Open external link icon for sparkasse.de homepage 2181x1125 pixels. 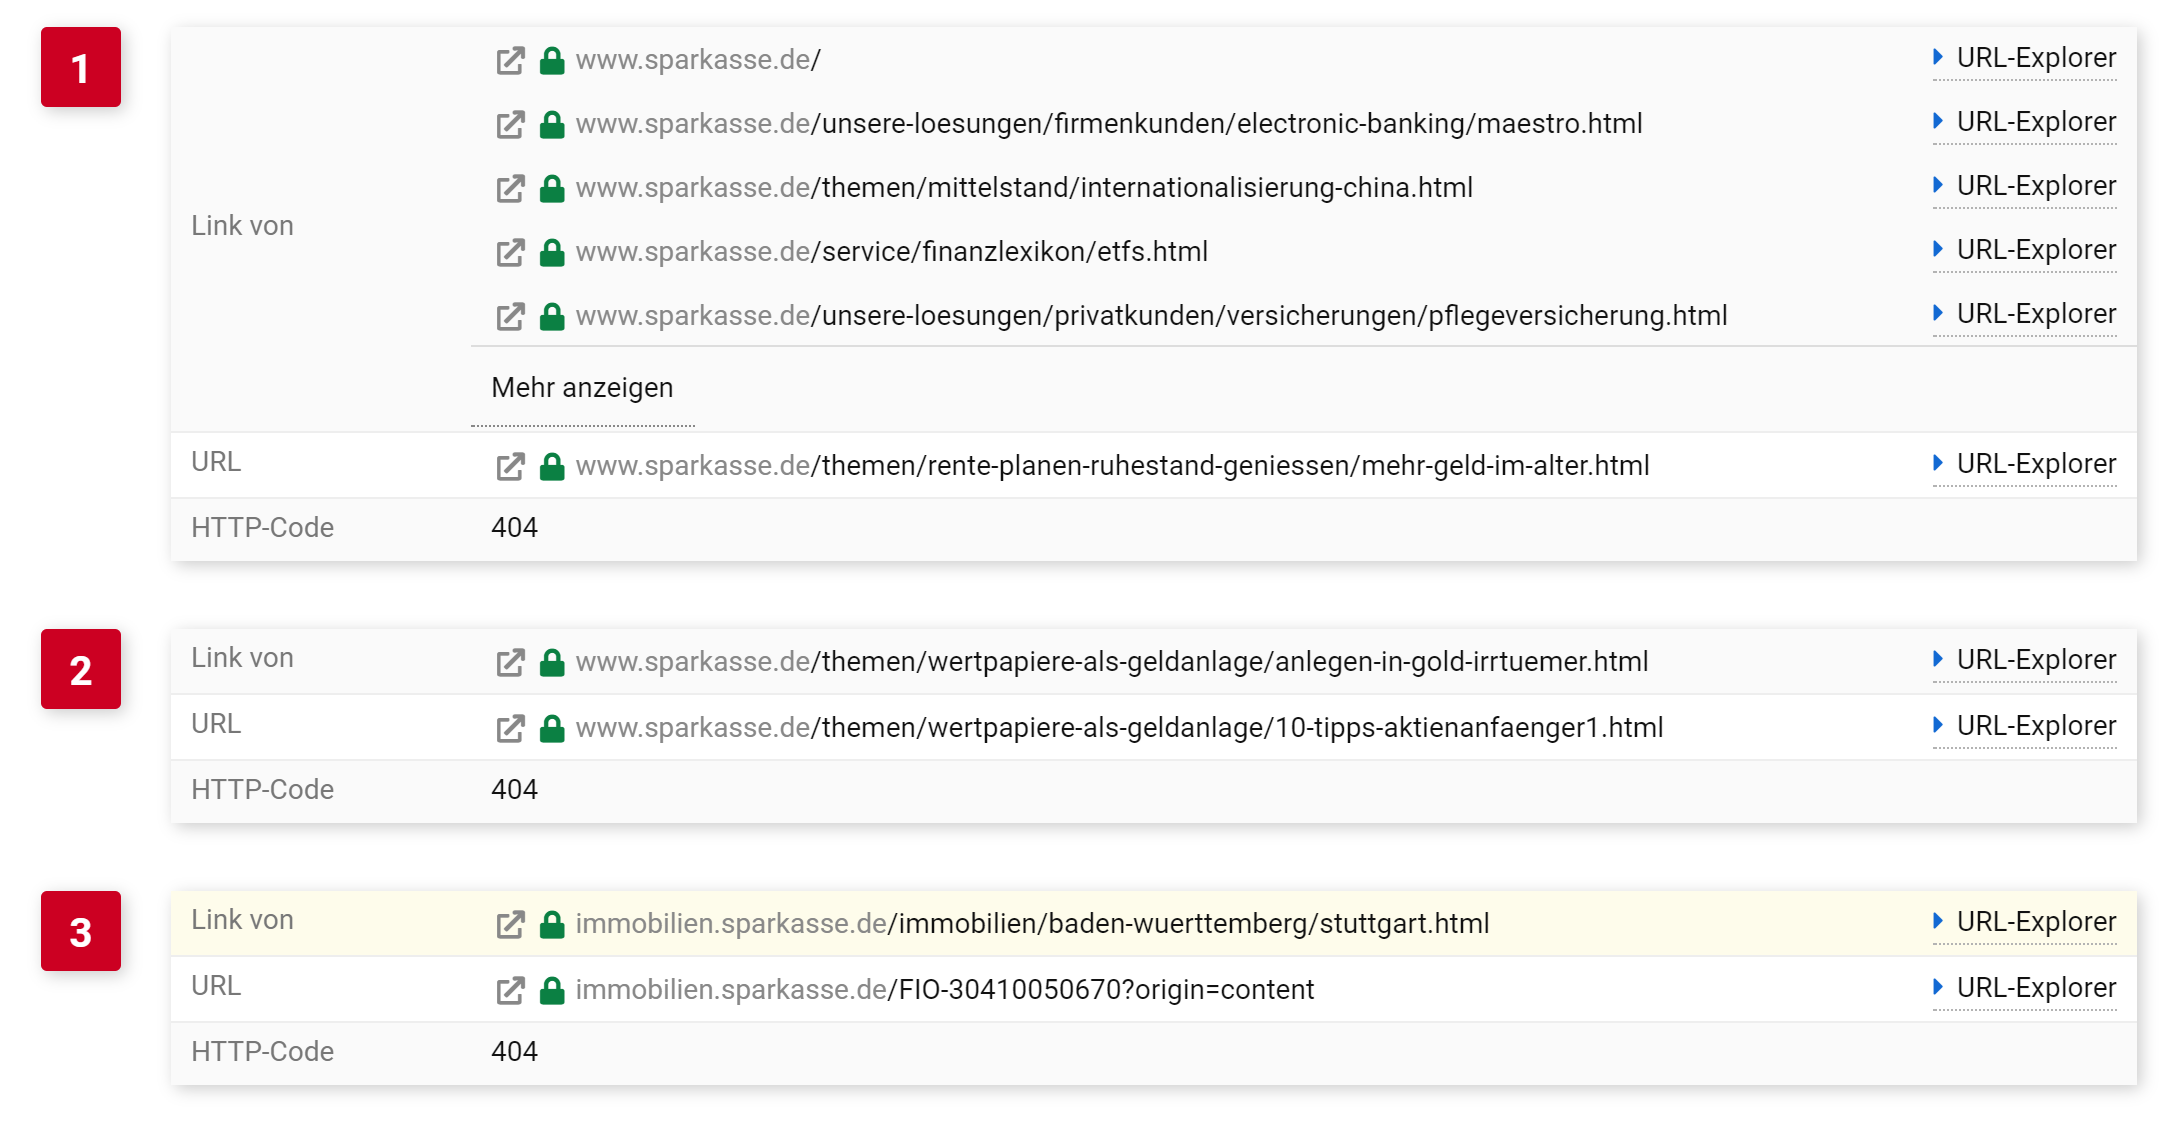[510, 61]
